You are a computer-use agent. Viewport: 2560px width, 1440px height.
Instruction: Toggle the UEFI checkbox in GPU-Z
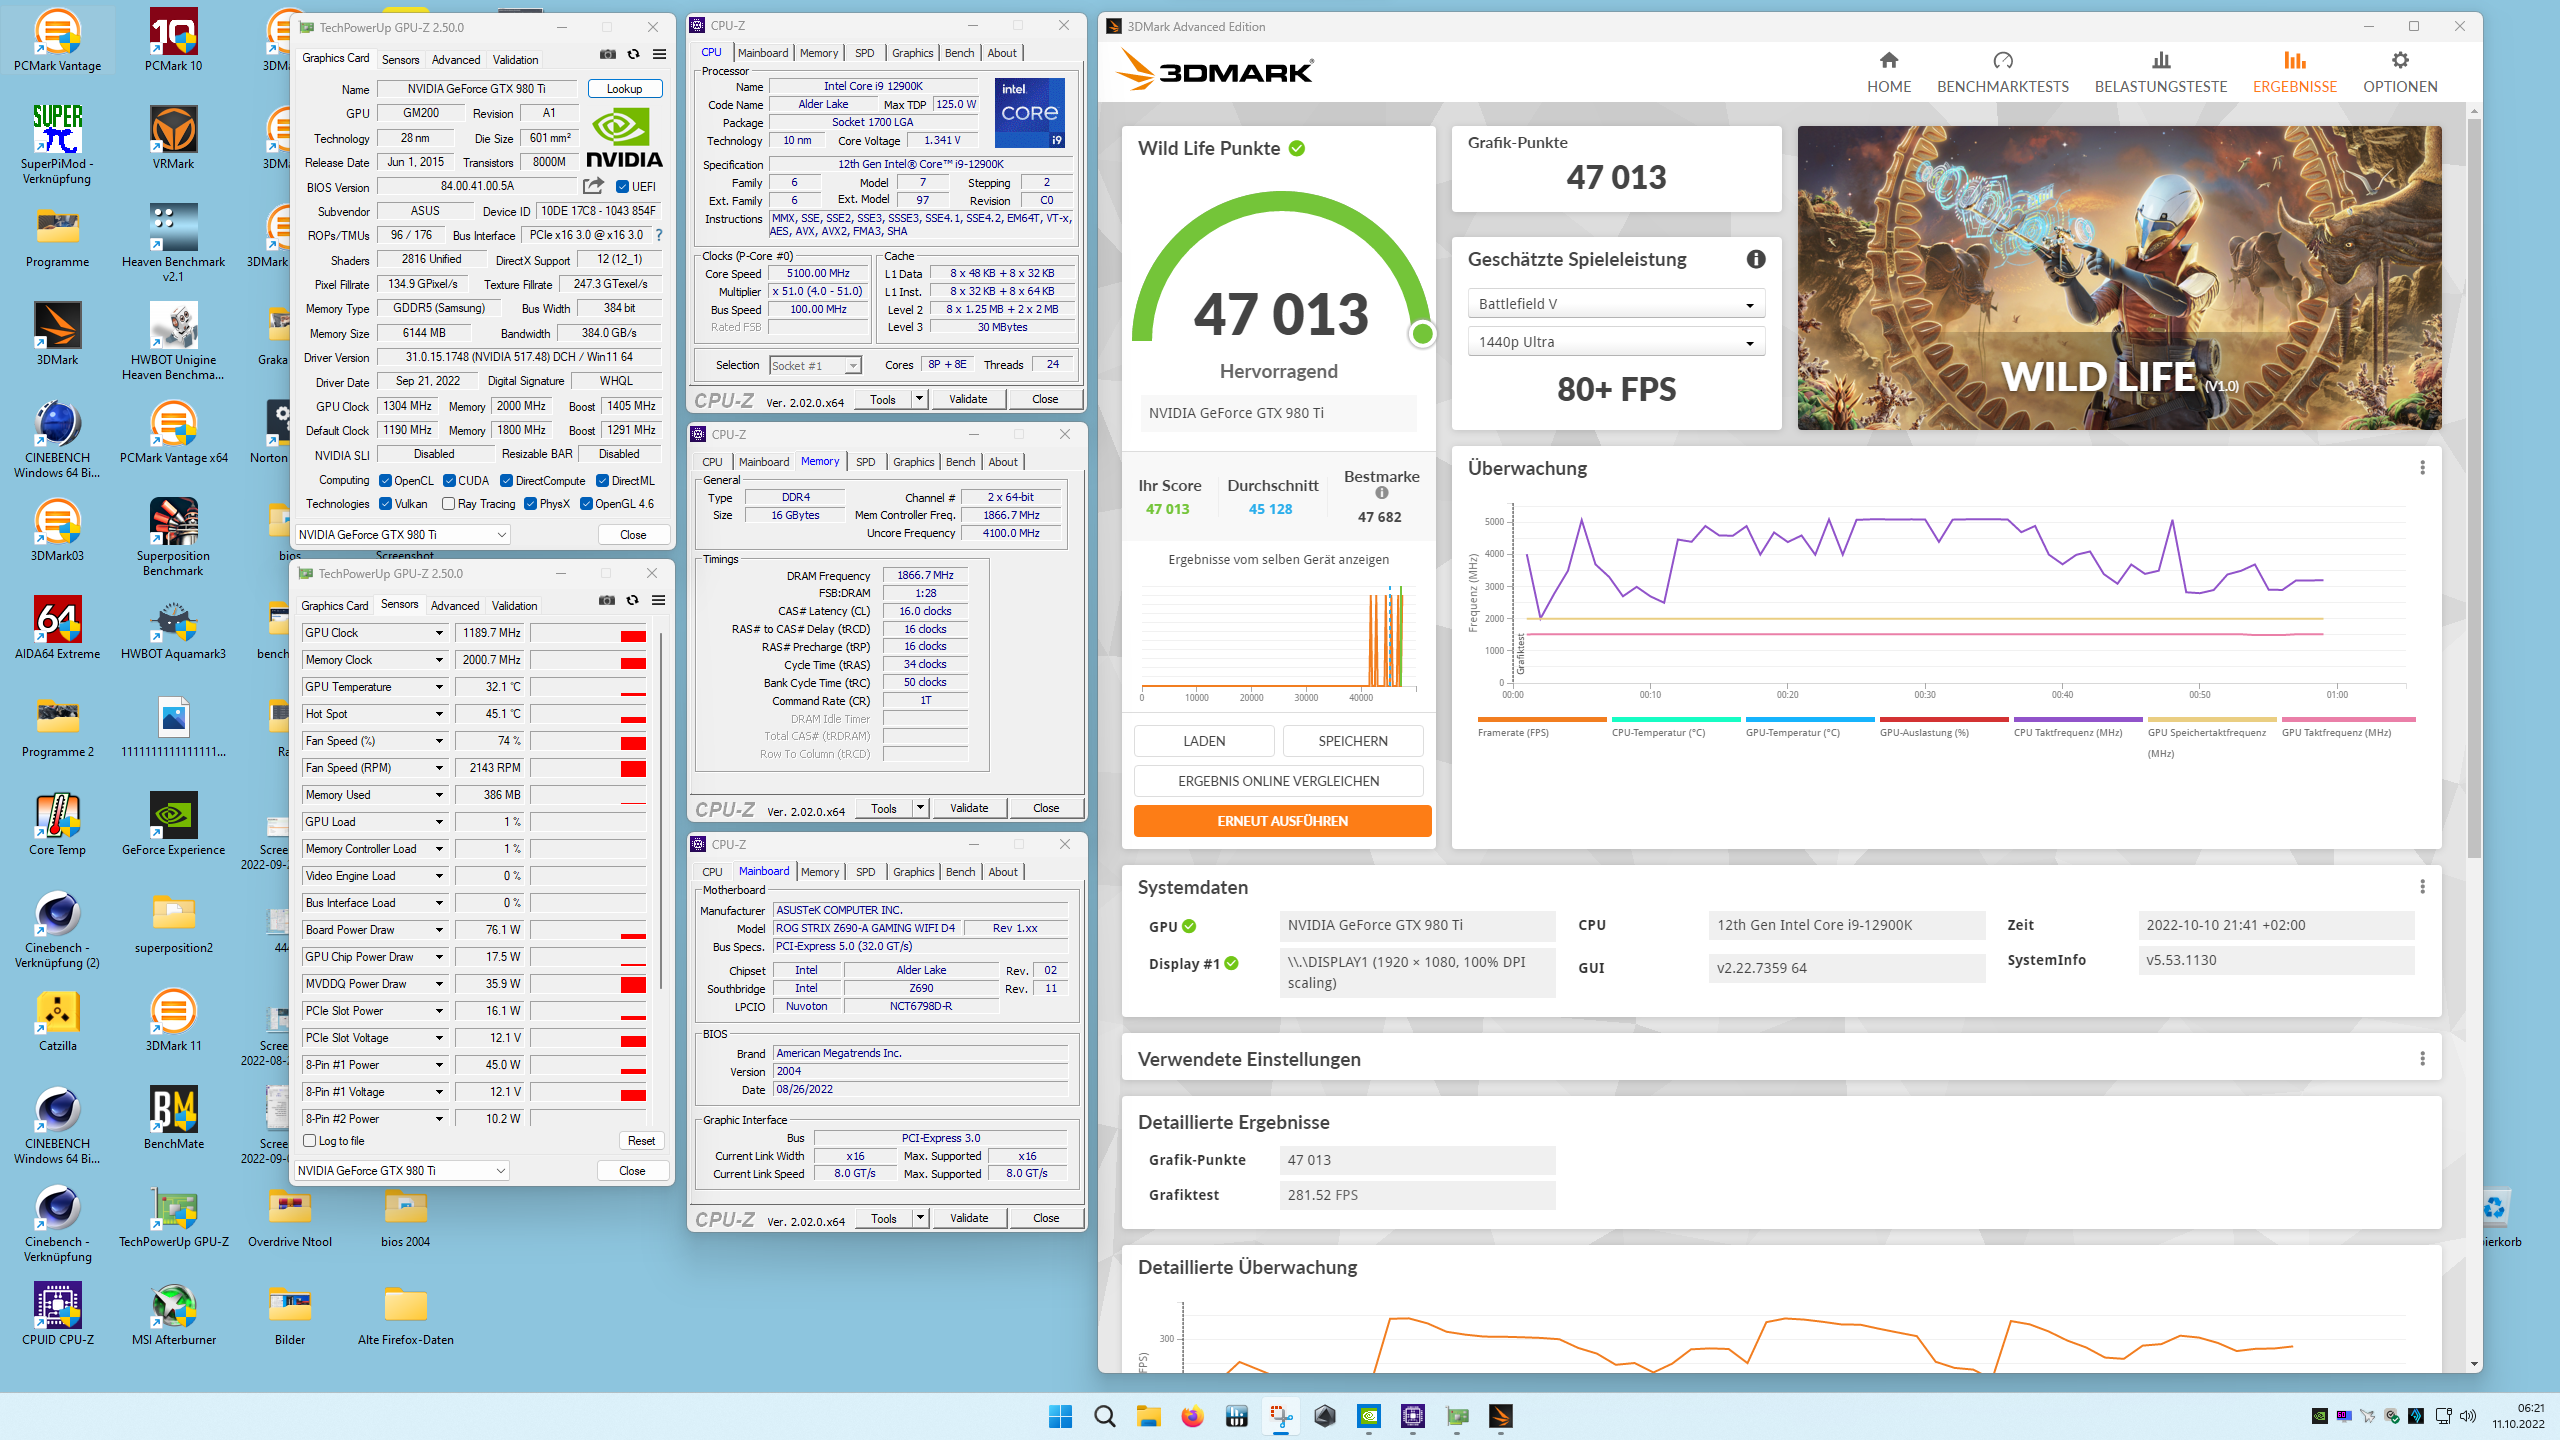[622, 187]
